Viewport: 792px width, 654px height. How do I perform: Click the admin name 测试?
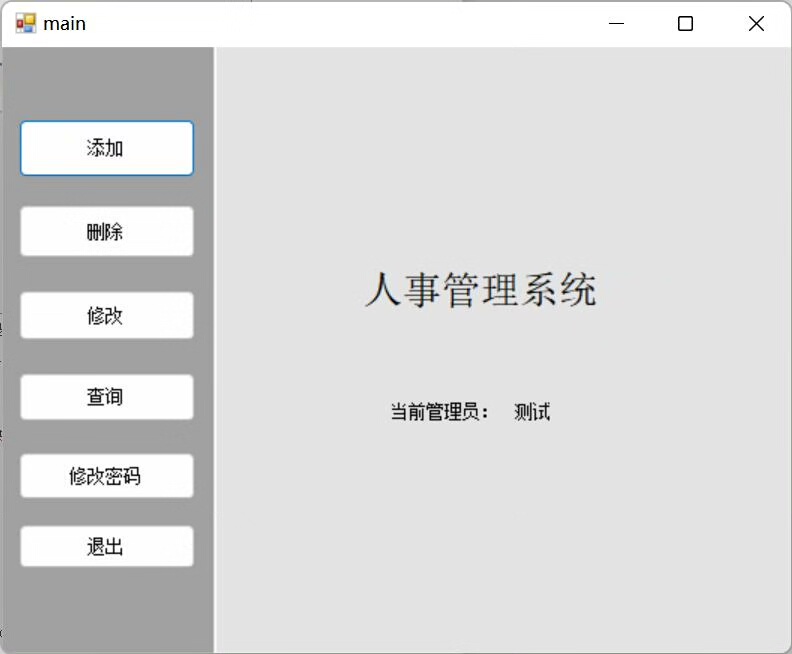(532, 412)
